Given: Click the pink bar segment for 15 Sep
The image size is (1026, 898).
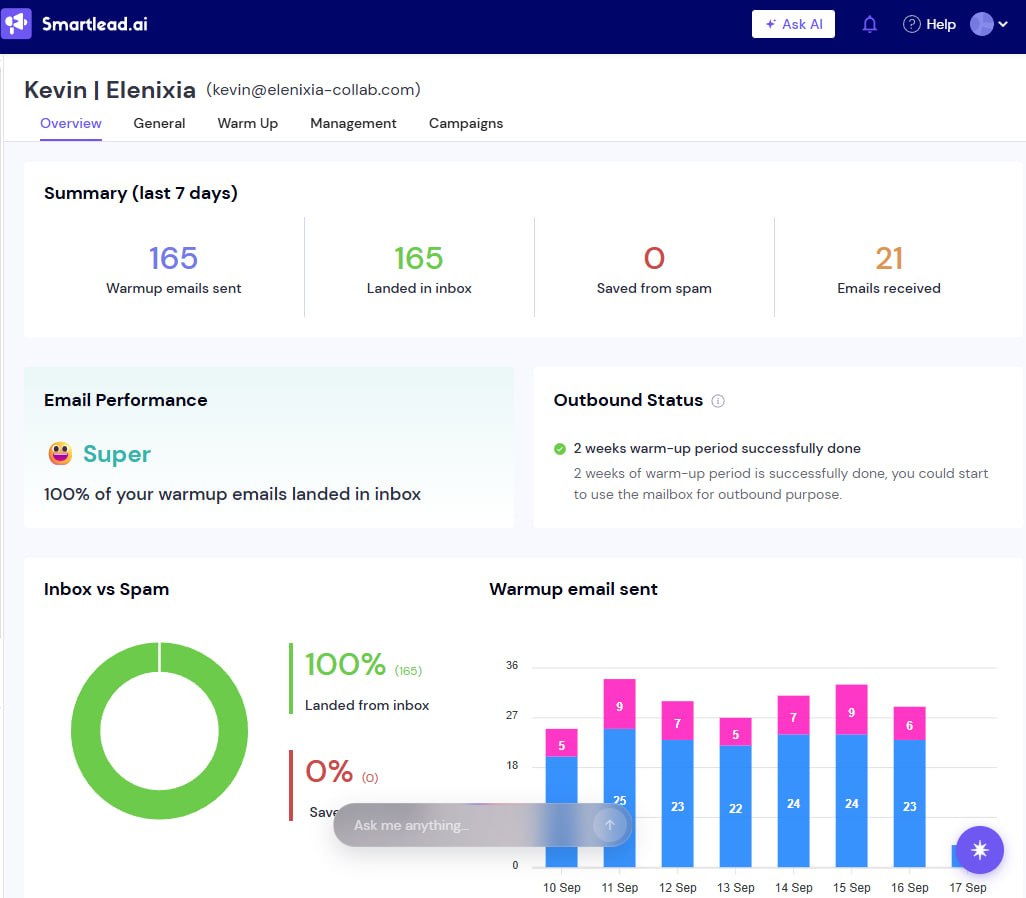Looking at the screenshot, I should pos(851,709).
